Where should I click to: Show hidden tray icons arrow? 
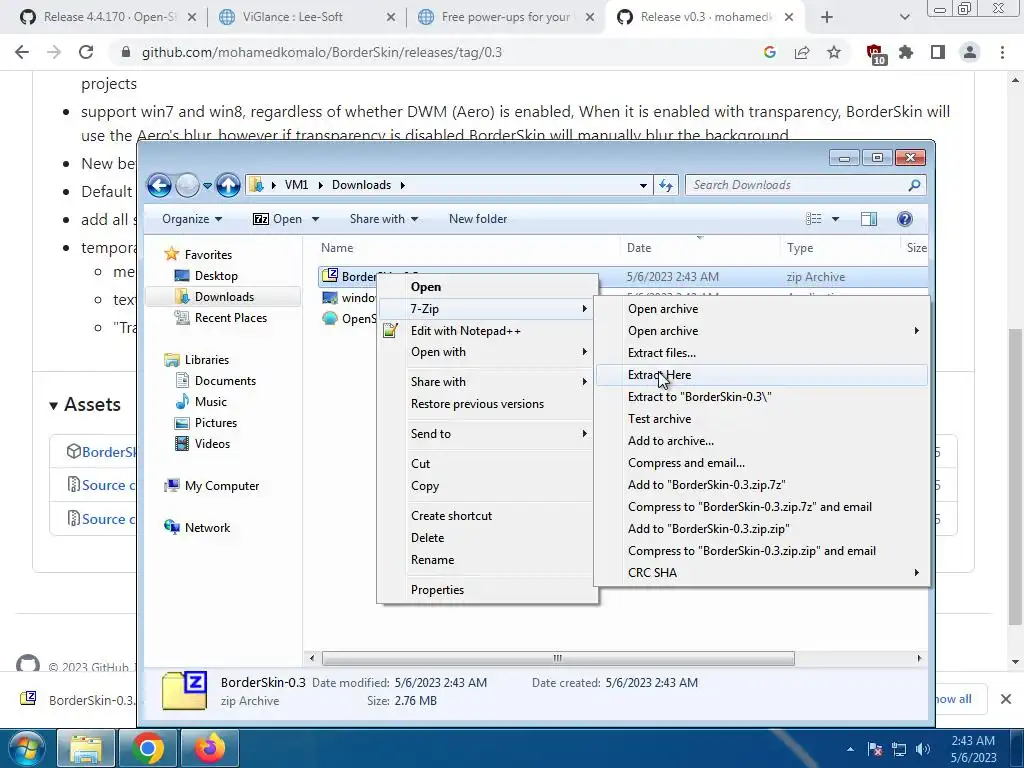(x=850, y=749)
